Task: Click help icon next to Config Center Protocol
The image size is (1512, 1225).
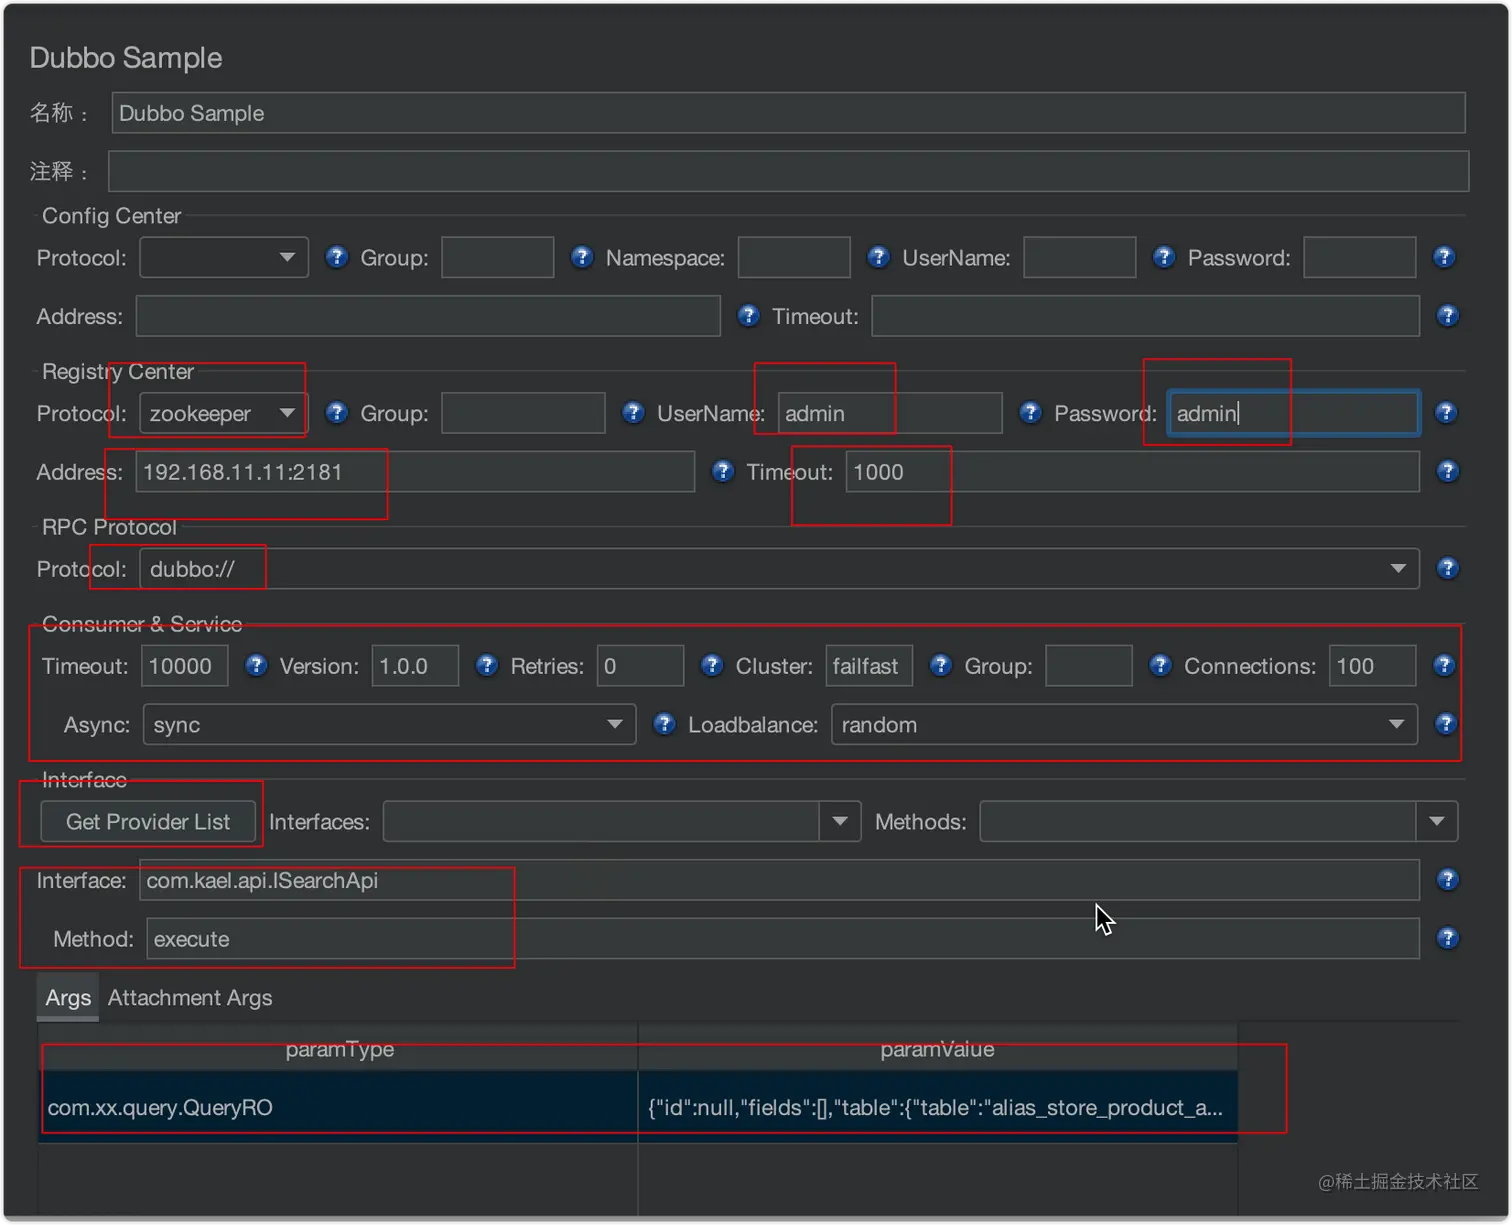Action: [337, 257]
